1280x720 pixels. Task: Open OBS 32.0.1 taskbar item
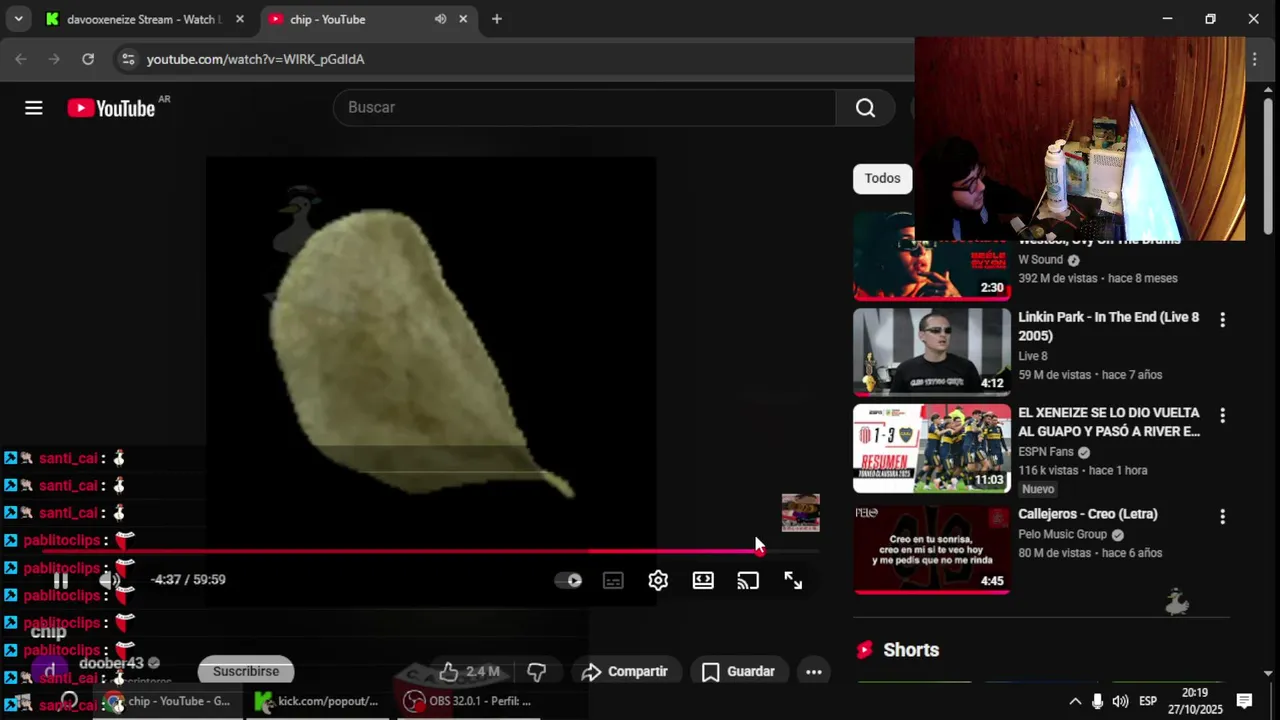pos(467,701)
